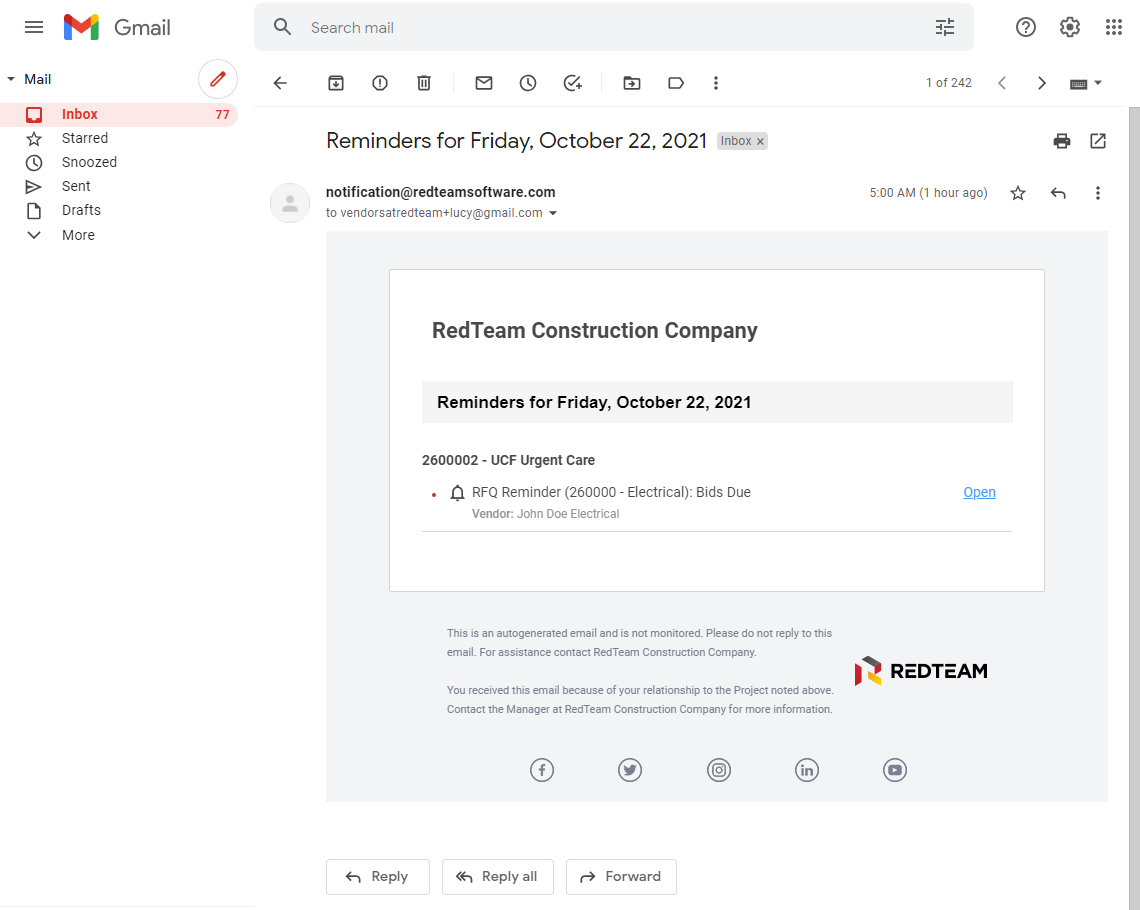Report this email as spam
This screenshot has width=1140, height=910.
pos(380,83)
